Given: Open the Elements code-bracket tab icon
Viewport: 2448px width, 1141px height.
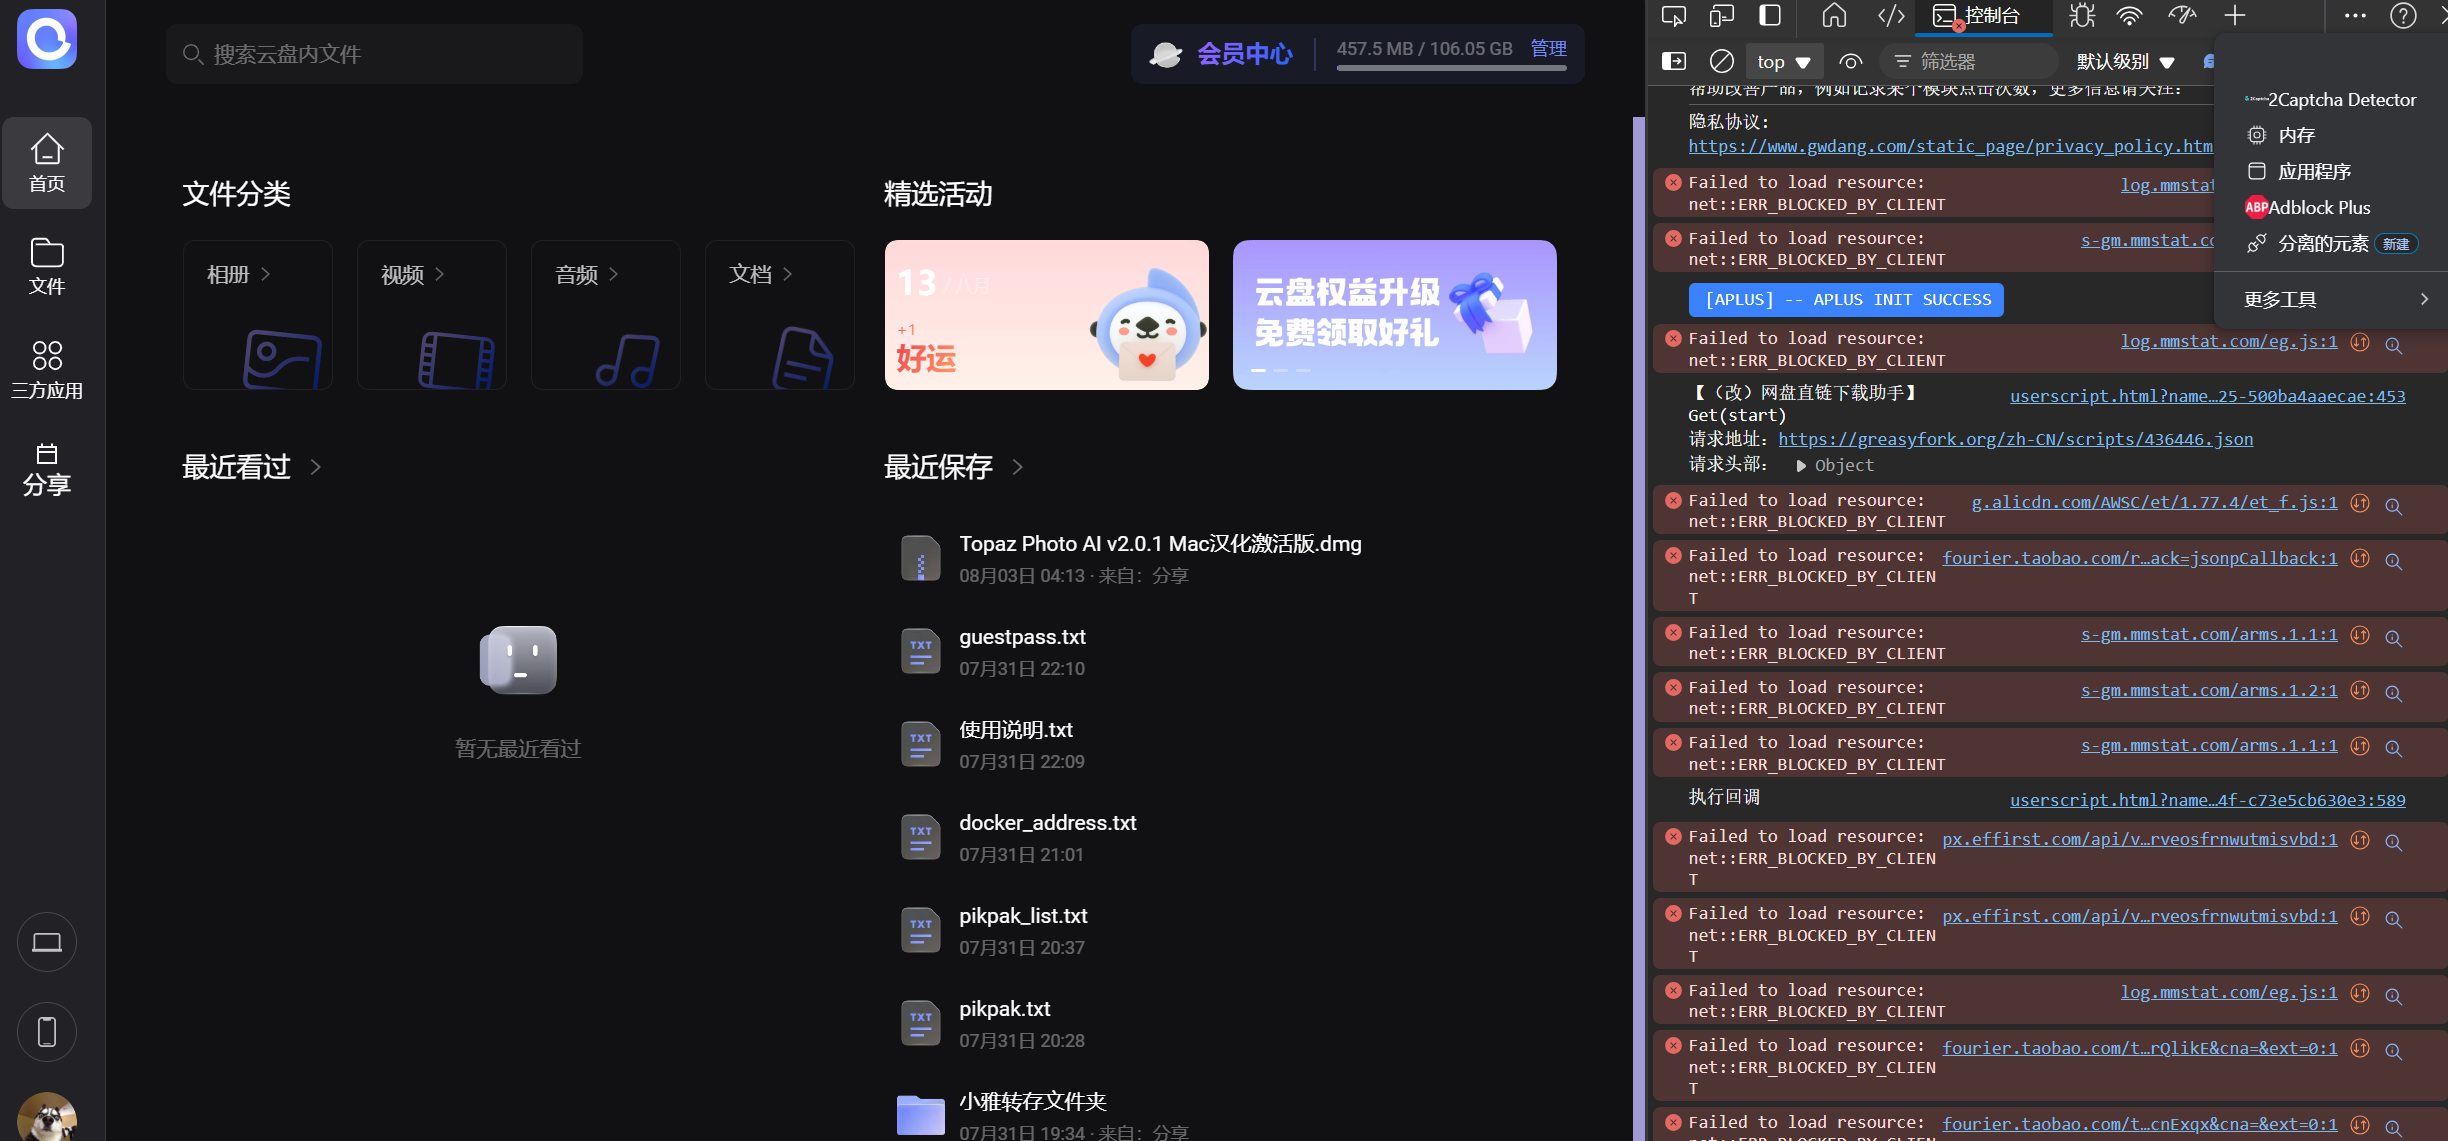Looking at the screenshot, I should [x=1890, y=16].
